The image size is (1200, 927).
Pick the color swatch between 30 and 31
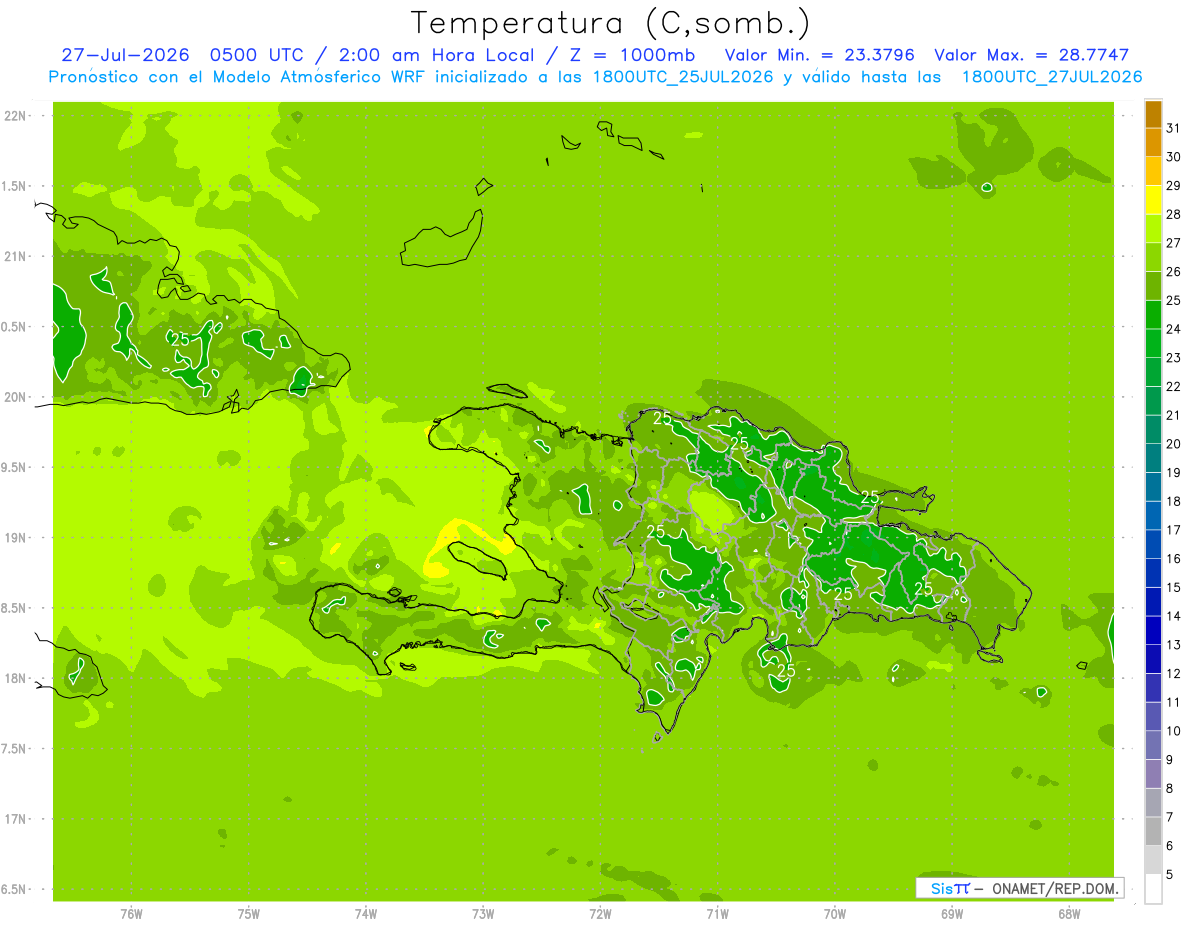click(x=1153, y=143)
